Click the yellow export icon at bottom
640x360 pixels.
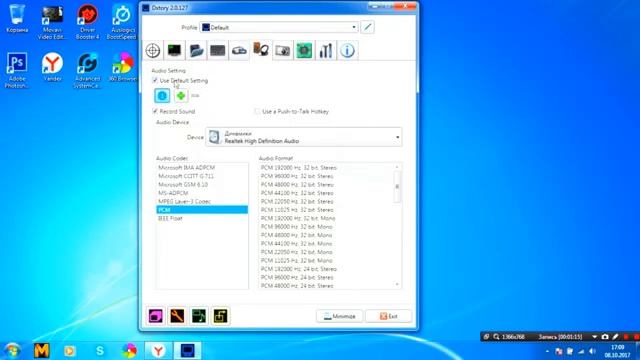click(x=220, y=316)
